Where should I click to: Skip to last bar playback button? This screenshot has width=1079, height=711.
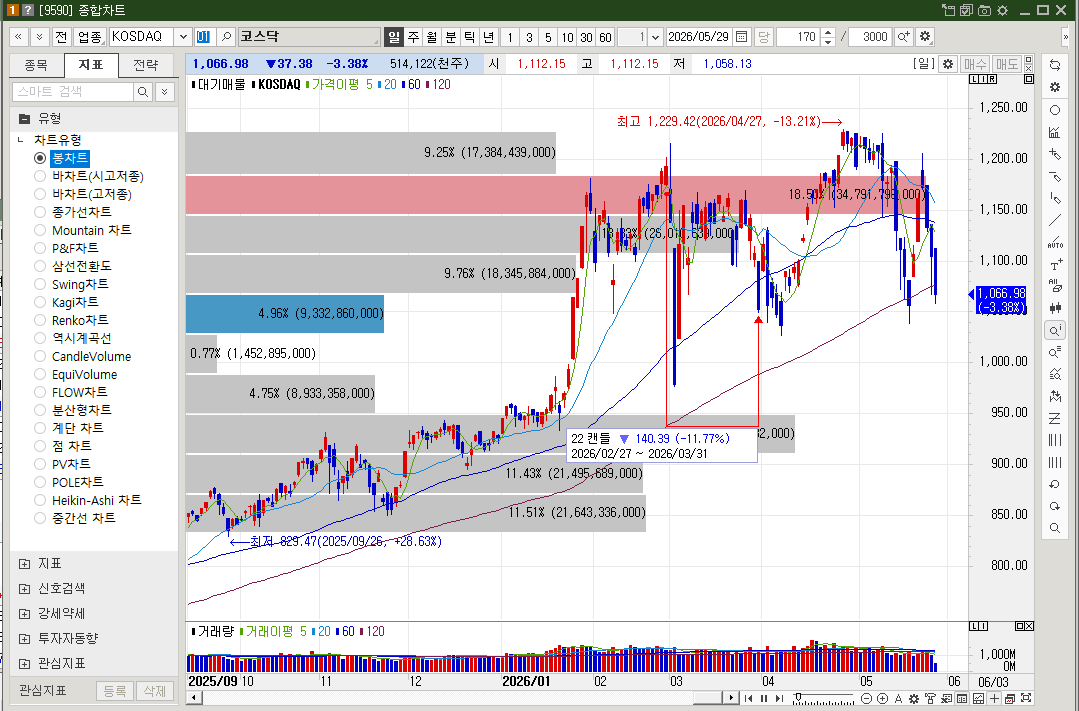(x=779, y=699)
